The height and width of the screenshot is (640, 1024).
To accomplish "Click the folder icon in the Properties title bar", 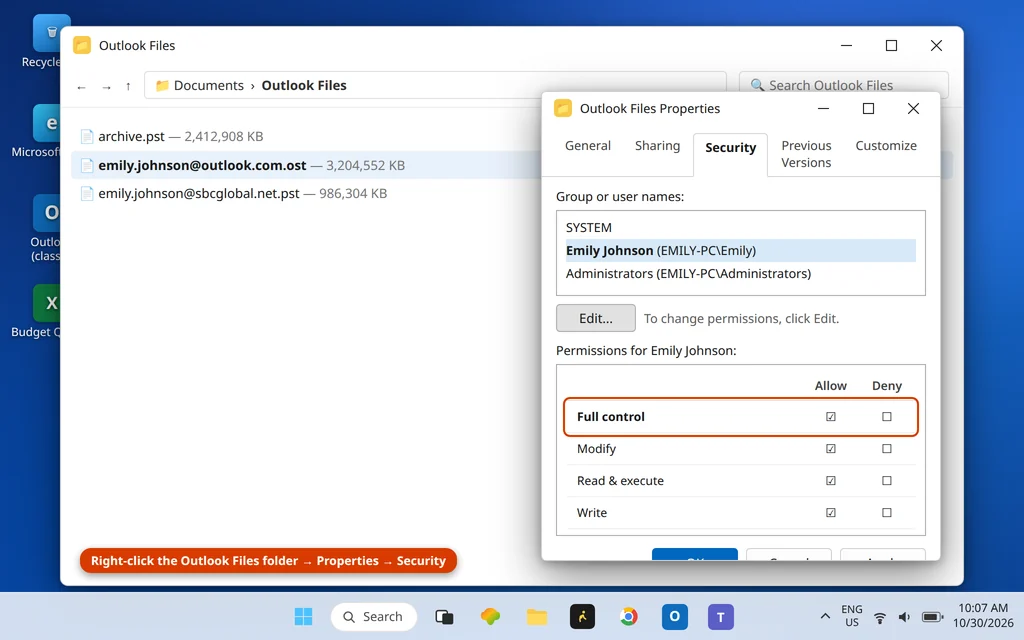I will pyautogui.click(x=563, y=108).
